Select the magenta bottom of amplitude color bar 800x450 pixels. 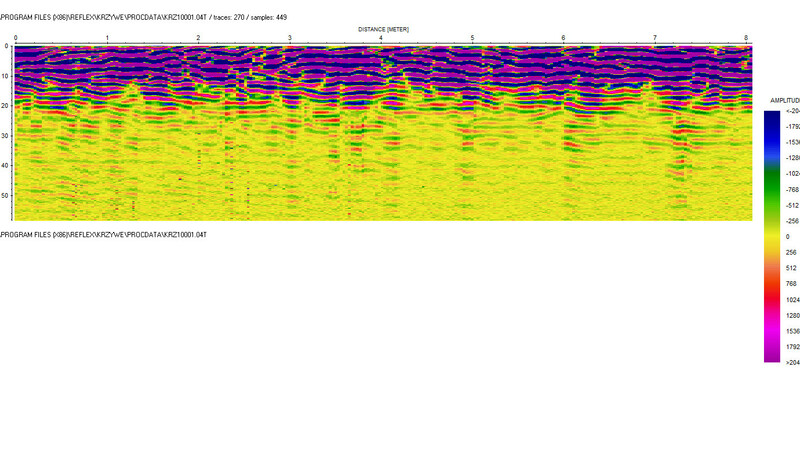coord(772,352)
